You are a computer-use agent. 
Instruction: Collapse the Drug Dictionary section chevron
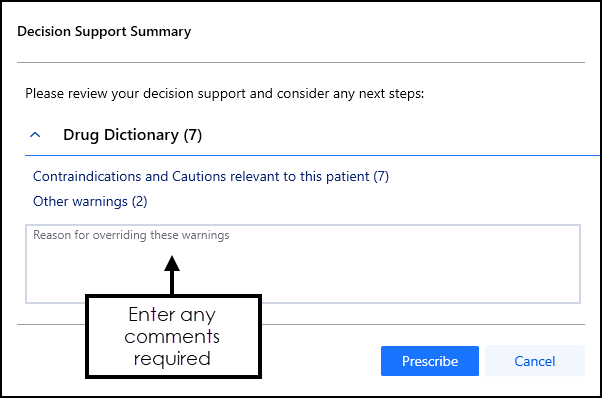[x=35, y=135]
